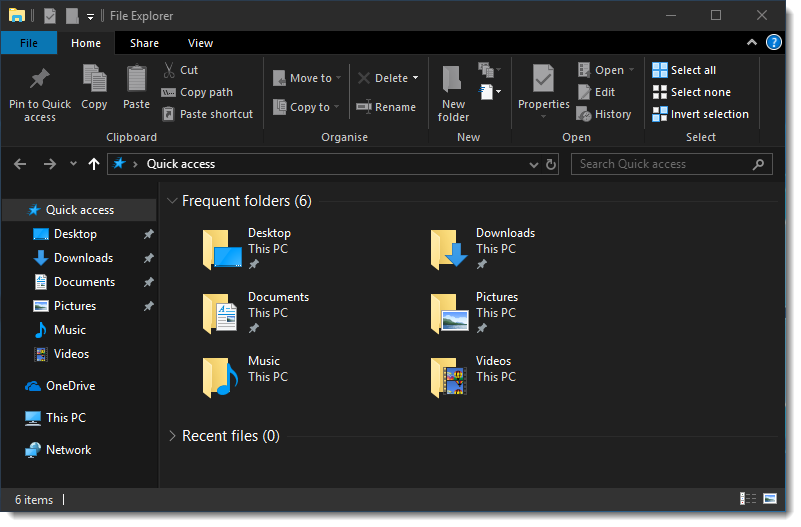
Task: Switch to the View ribbon tab
Action: click(200, 43)
